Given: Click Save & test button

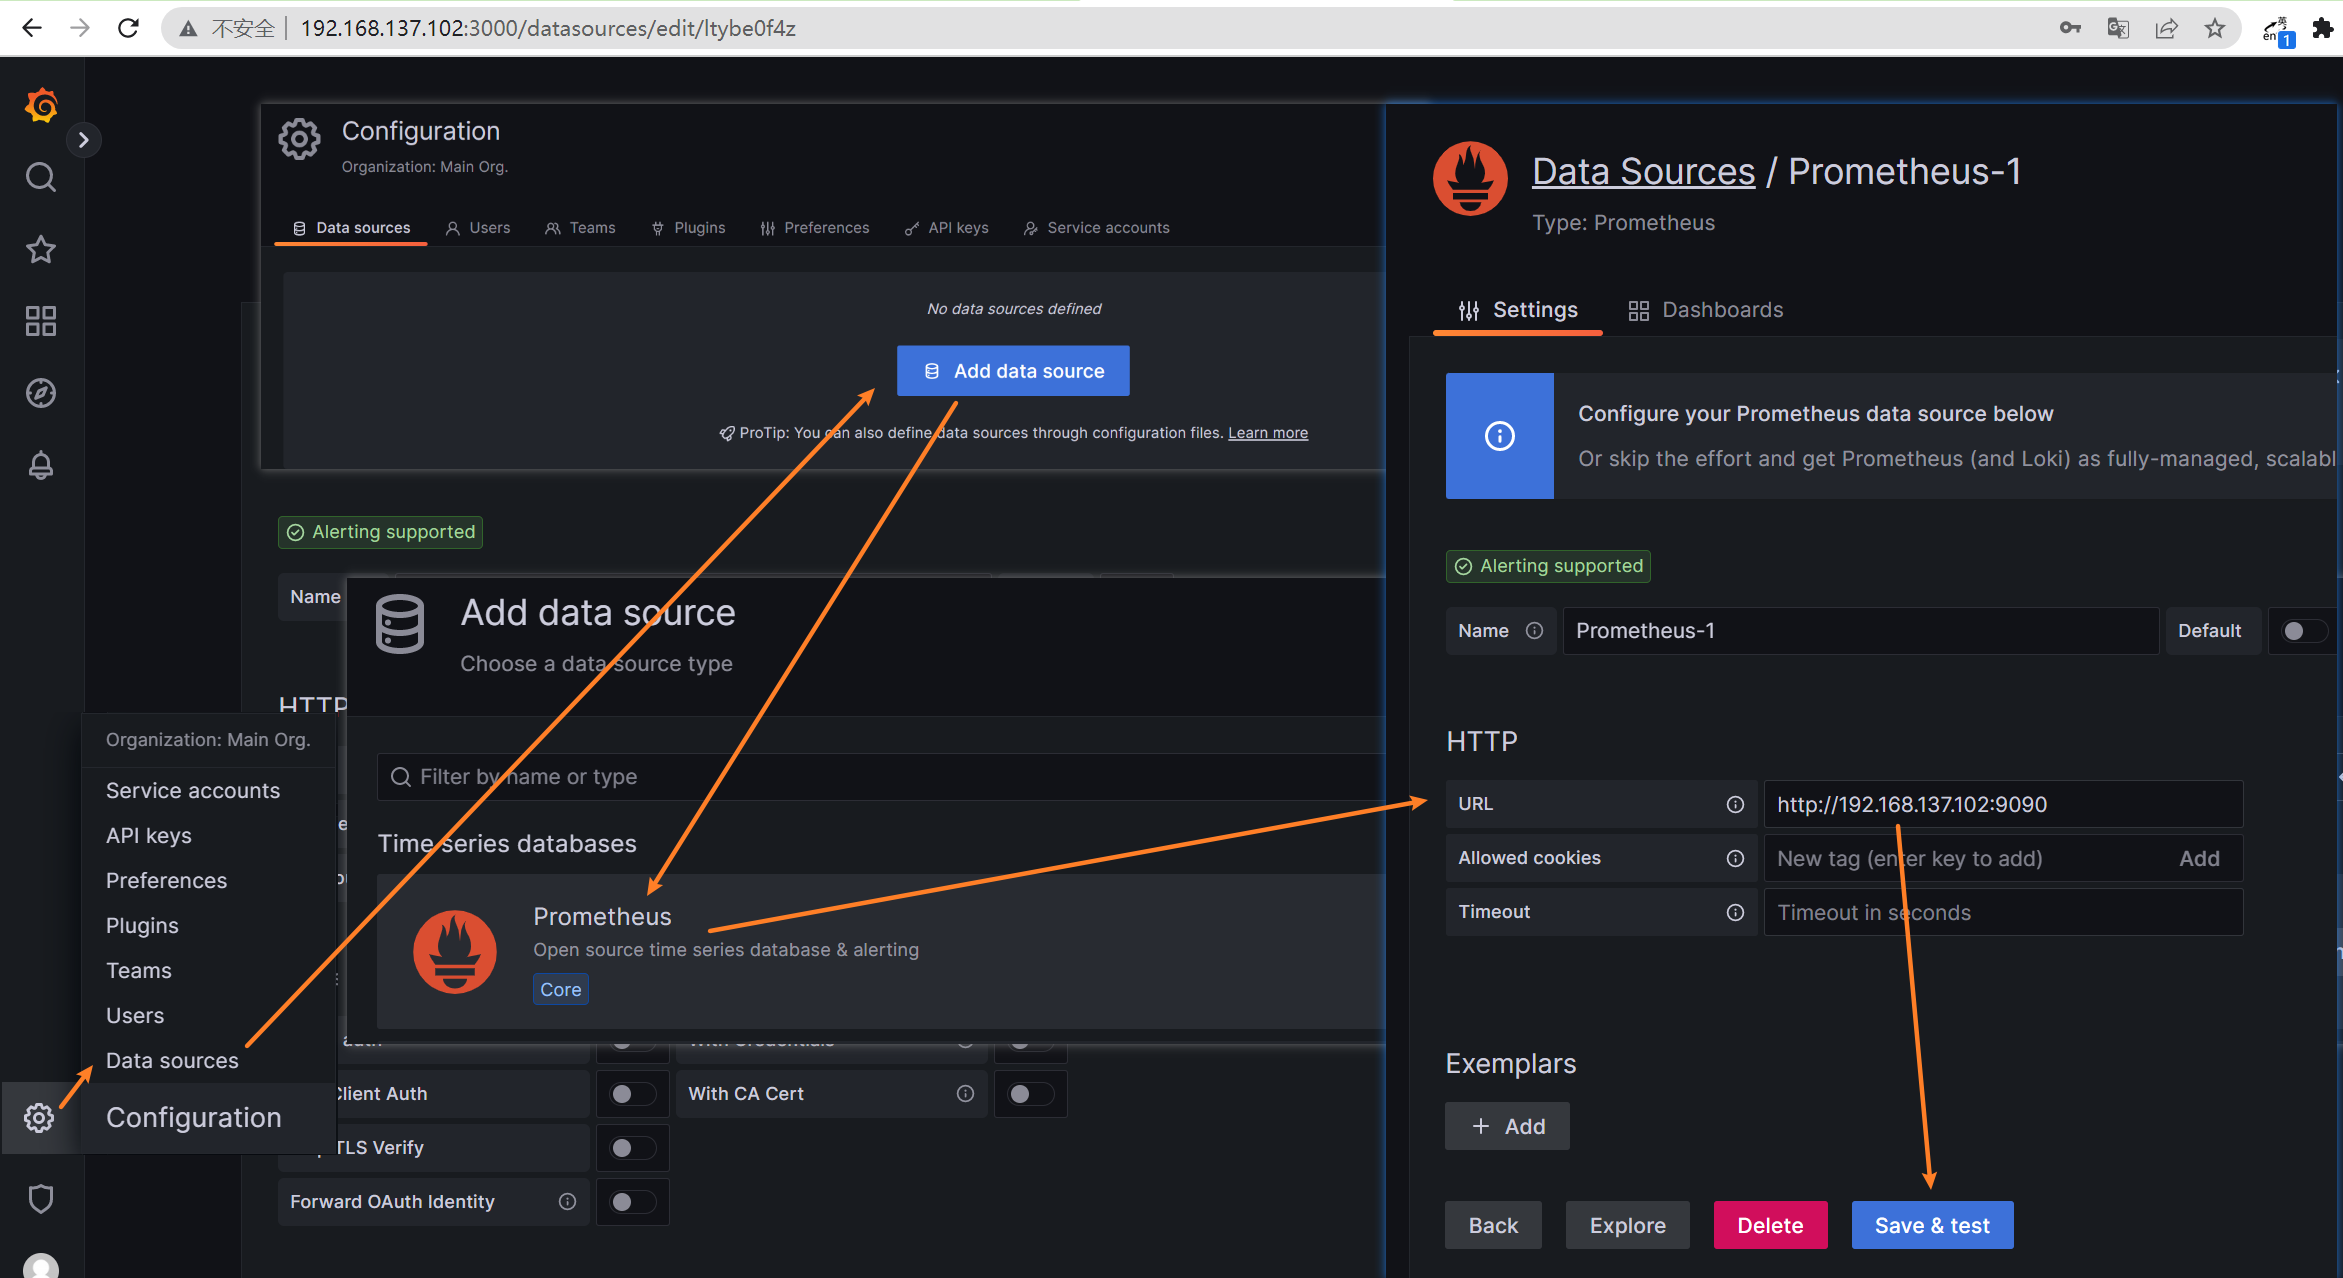Looking at the screenshot, I should click(x=1932, y=1226).
